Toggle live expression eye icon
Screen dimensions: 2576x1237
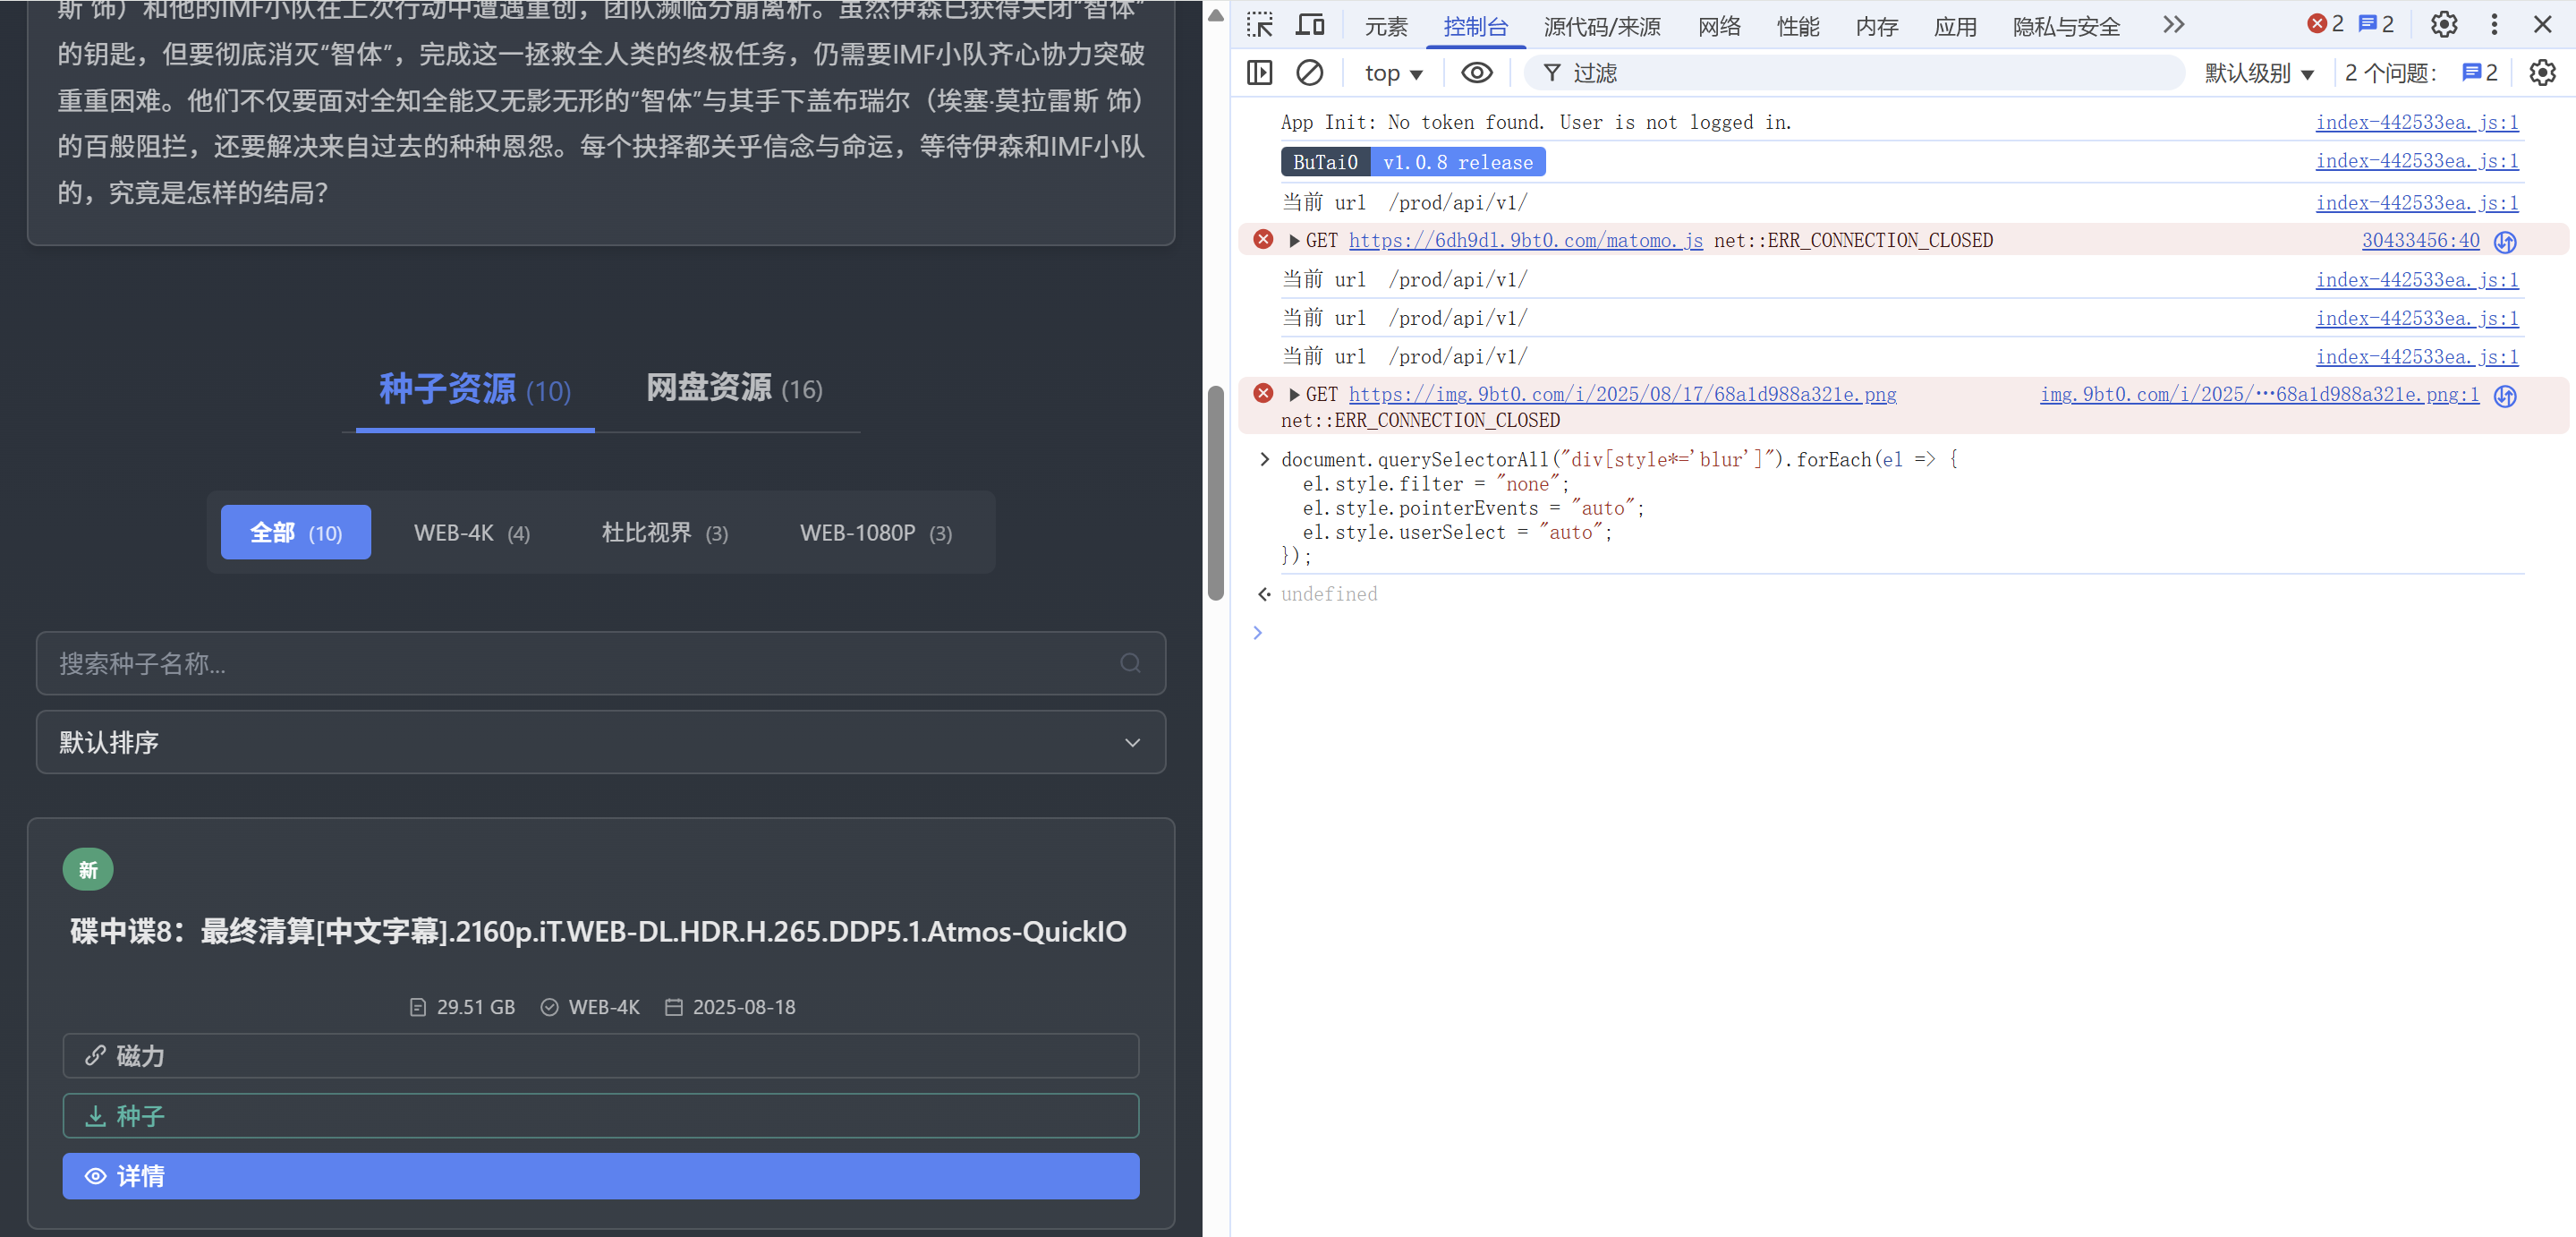(1476, 73)
